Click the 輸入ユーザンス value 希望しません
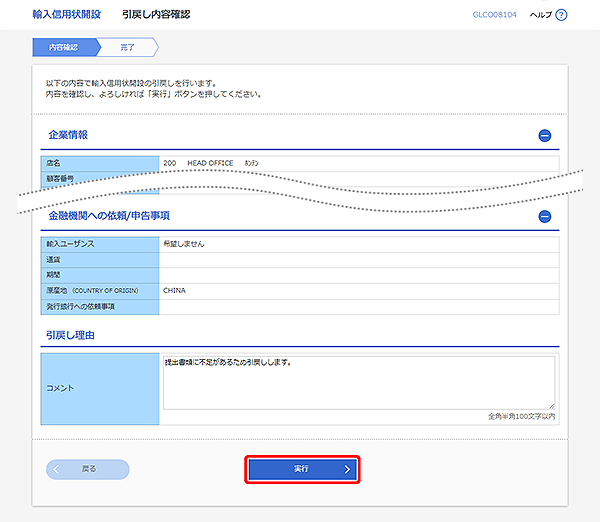Viewport: 600px width, 522px height. tap(184, 243)
